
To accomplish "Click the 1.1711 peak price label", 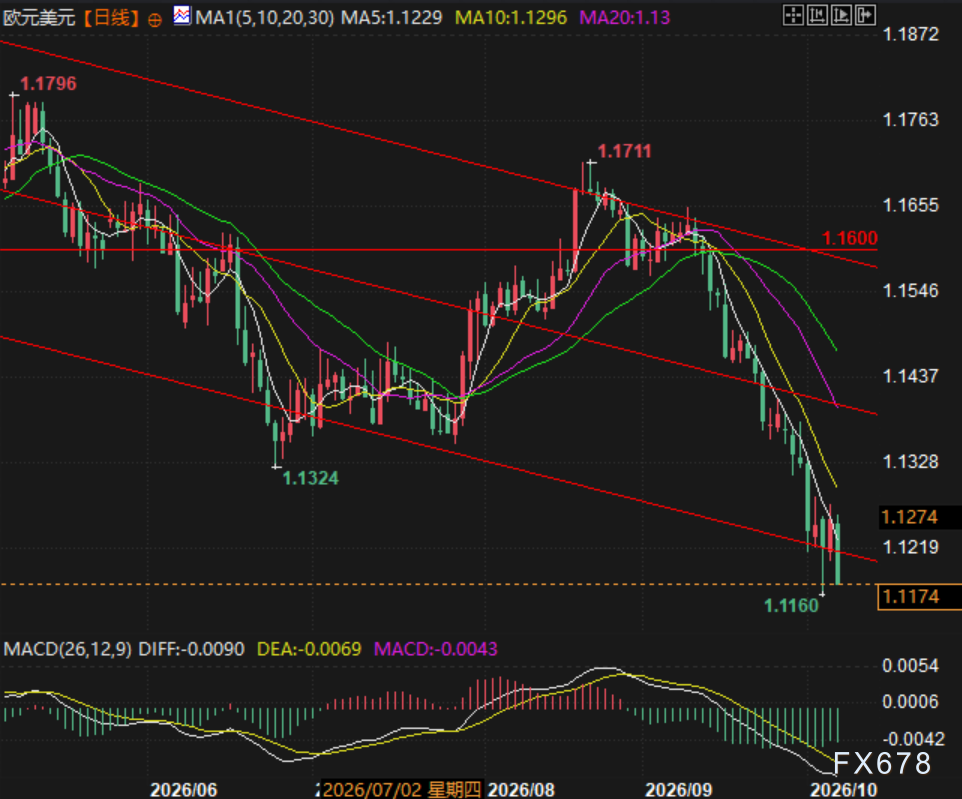I will tap(624, 151).
